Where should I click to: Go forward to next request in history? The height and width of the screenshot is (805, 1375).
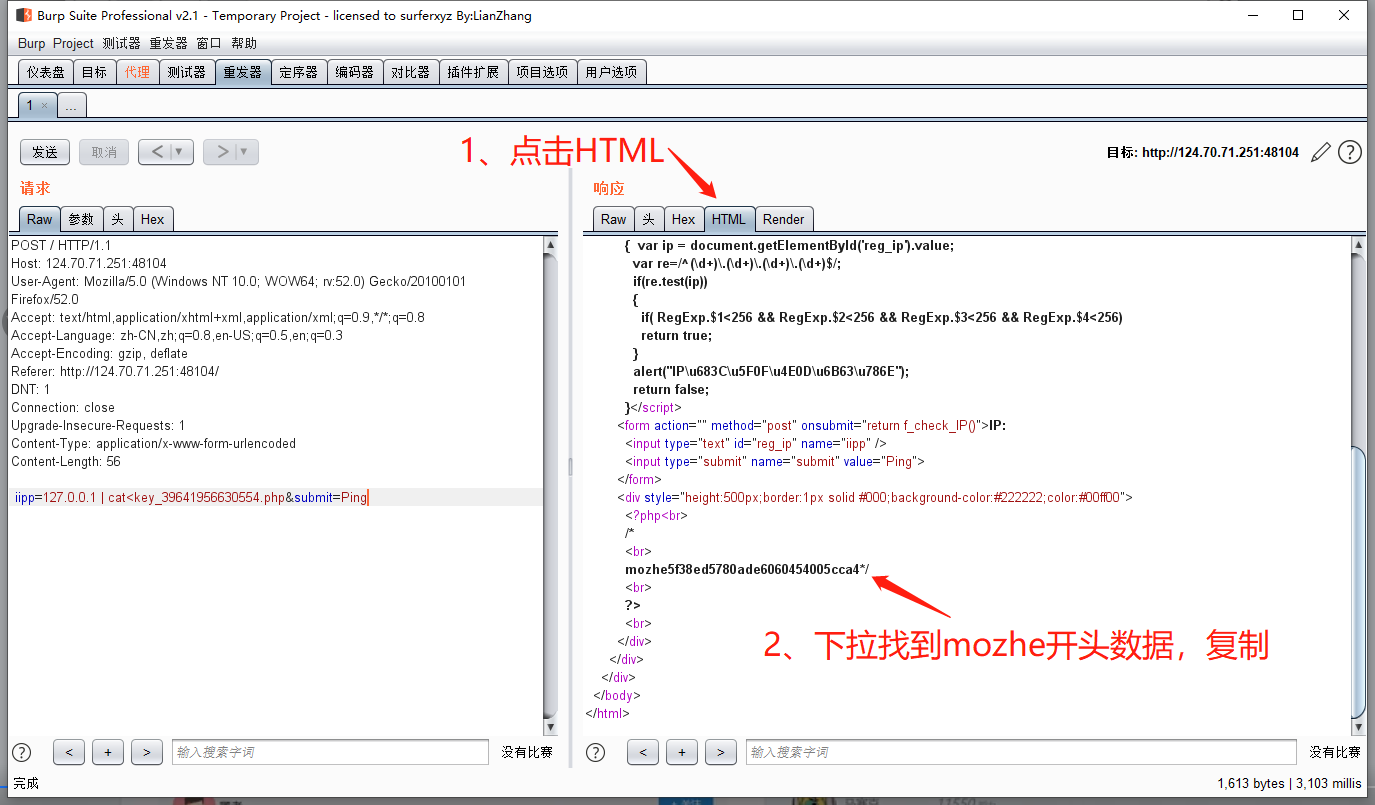tap(222, 152)
